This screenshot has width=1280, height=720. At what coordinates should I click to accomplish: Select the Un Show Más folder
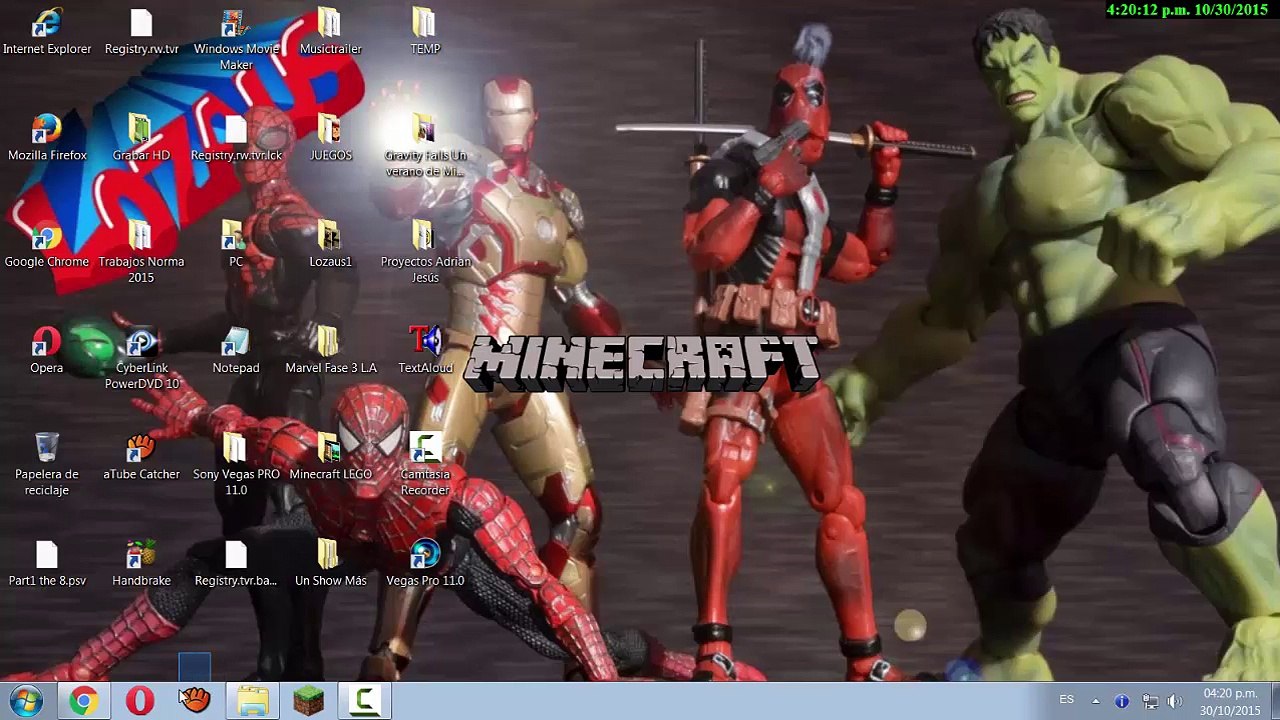[x=330, y=564]
